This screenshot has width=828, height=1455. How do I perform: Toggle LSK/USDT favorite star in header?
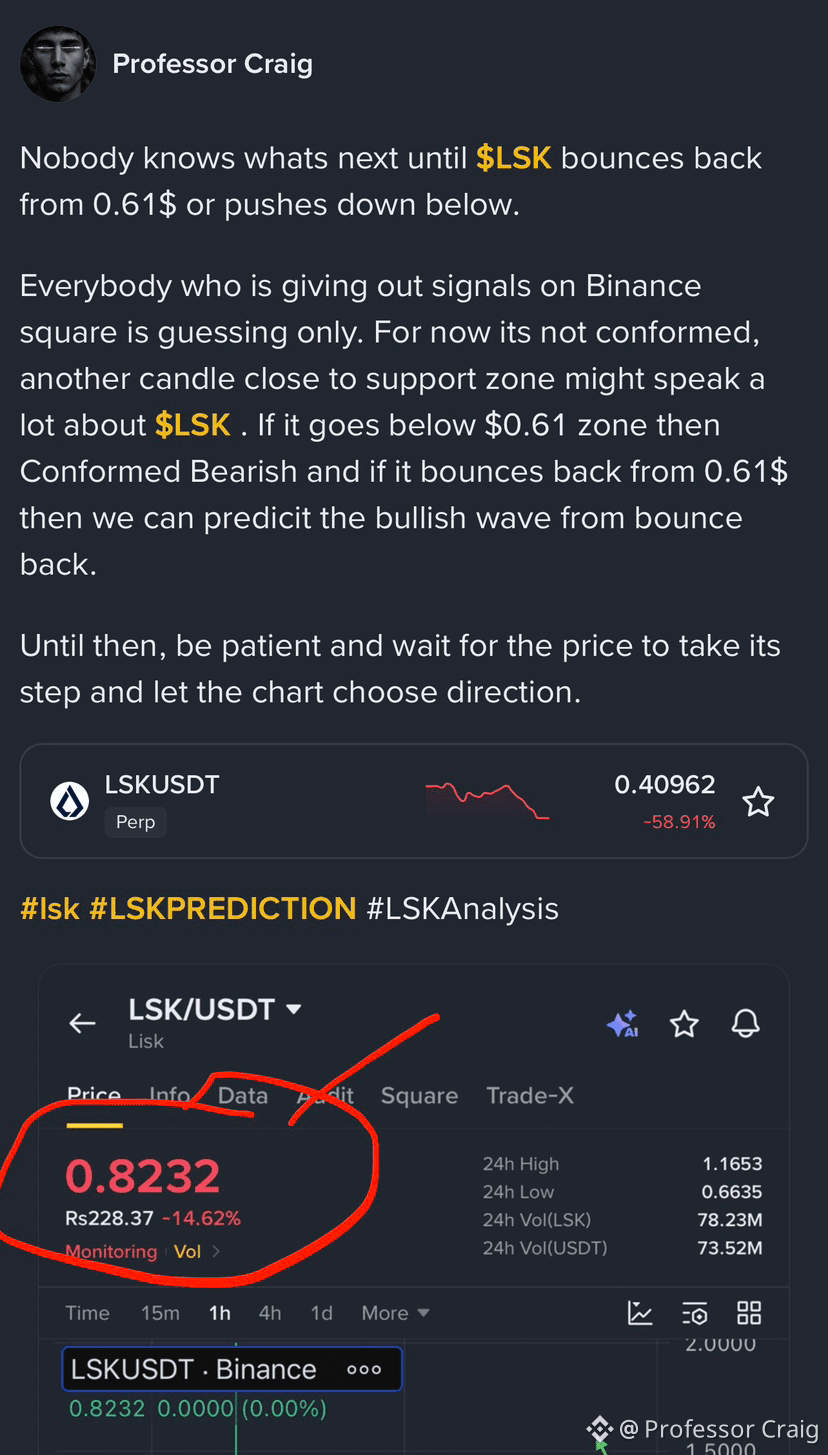tap(684, 1023)
